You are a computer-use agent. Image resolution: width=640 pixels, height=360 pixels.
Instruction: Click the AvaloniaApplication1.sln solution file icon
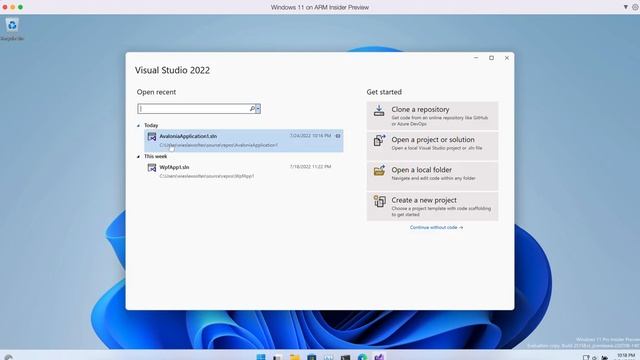click(x=152, y=136)
